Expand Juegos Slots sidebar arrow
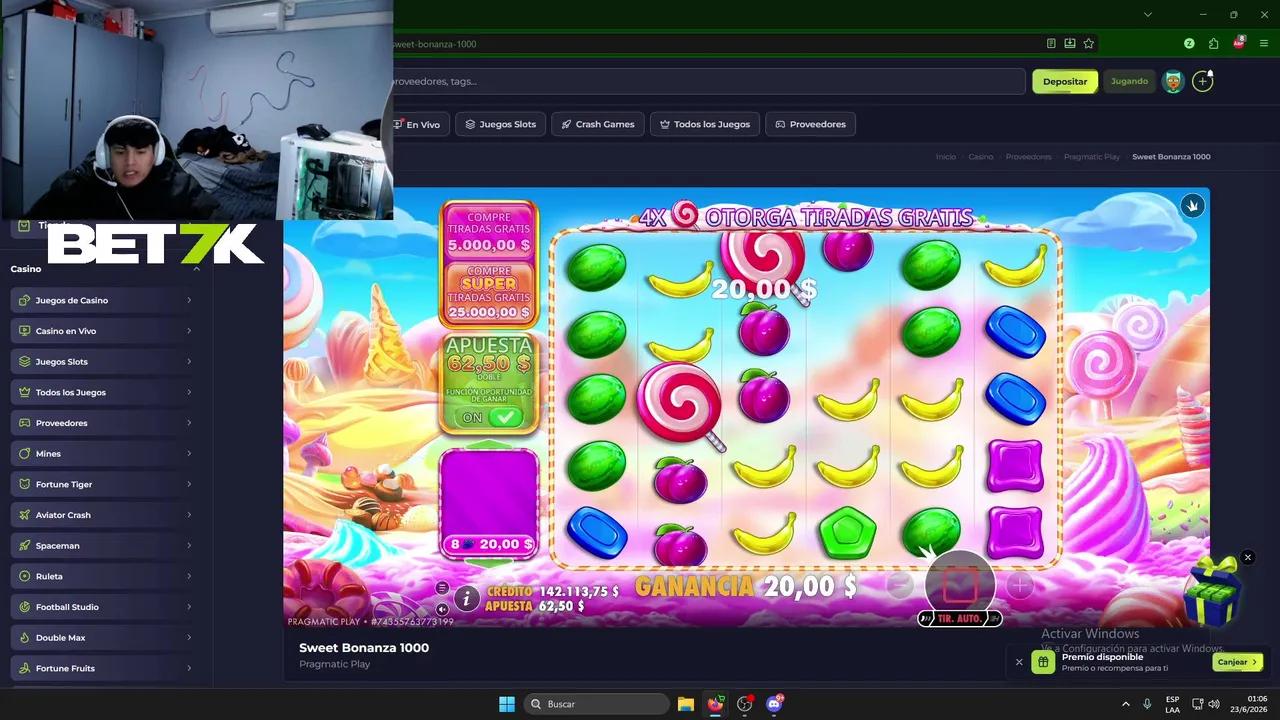The width and height of the screenshot is (1280, 720). click(x=189, y=362)
